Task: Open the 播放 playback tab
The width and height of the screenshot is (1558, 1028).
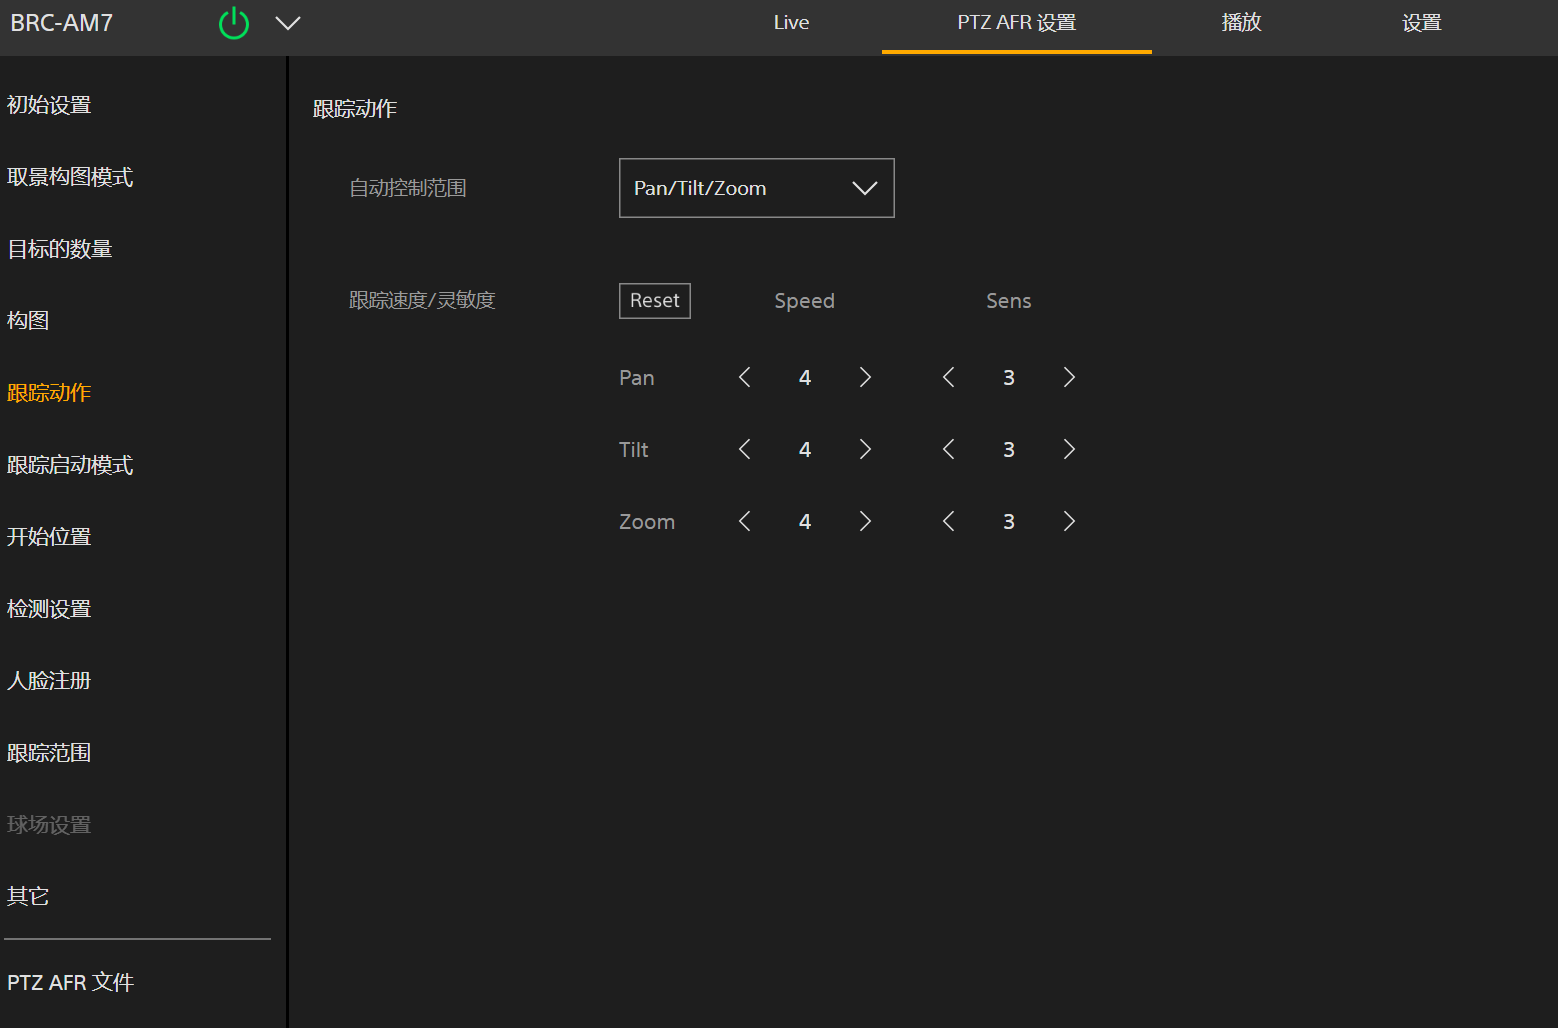Action: [1241, 23]
